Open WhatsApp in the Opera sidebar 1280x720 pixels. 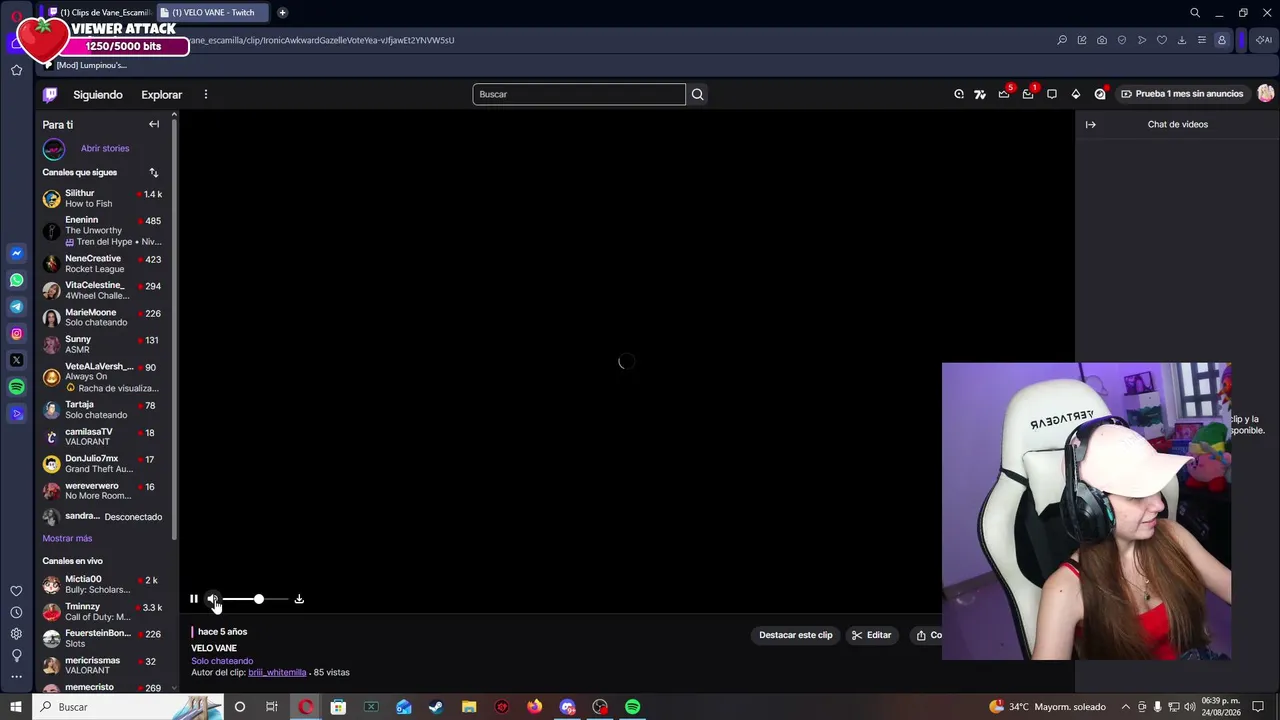pyautogui.click(x=16, y=280)
